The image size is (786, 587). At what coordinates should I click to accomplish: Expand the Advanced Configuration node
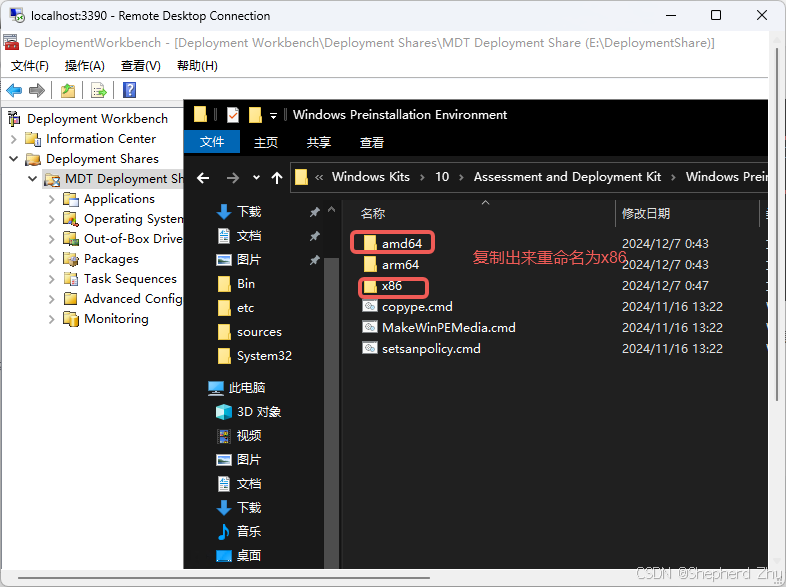pyautogui.click(x=52, y=299)
